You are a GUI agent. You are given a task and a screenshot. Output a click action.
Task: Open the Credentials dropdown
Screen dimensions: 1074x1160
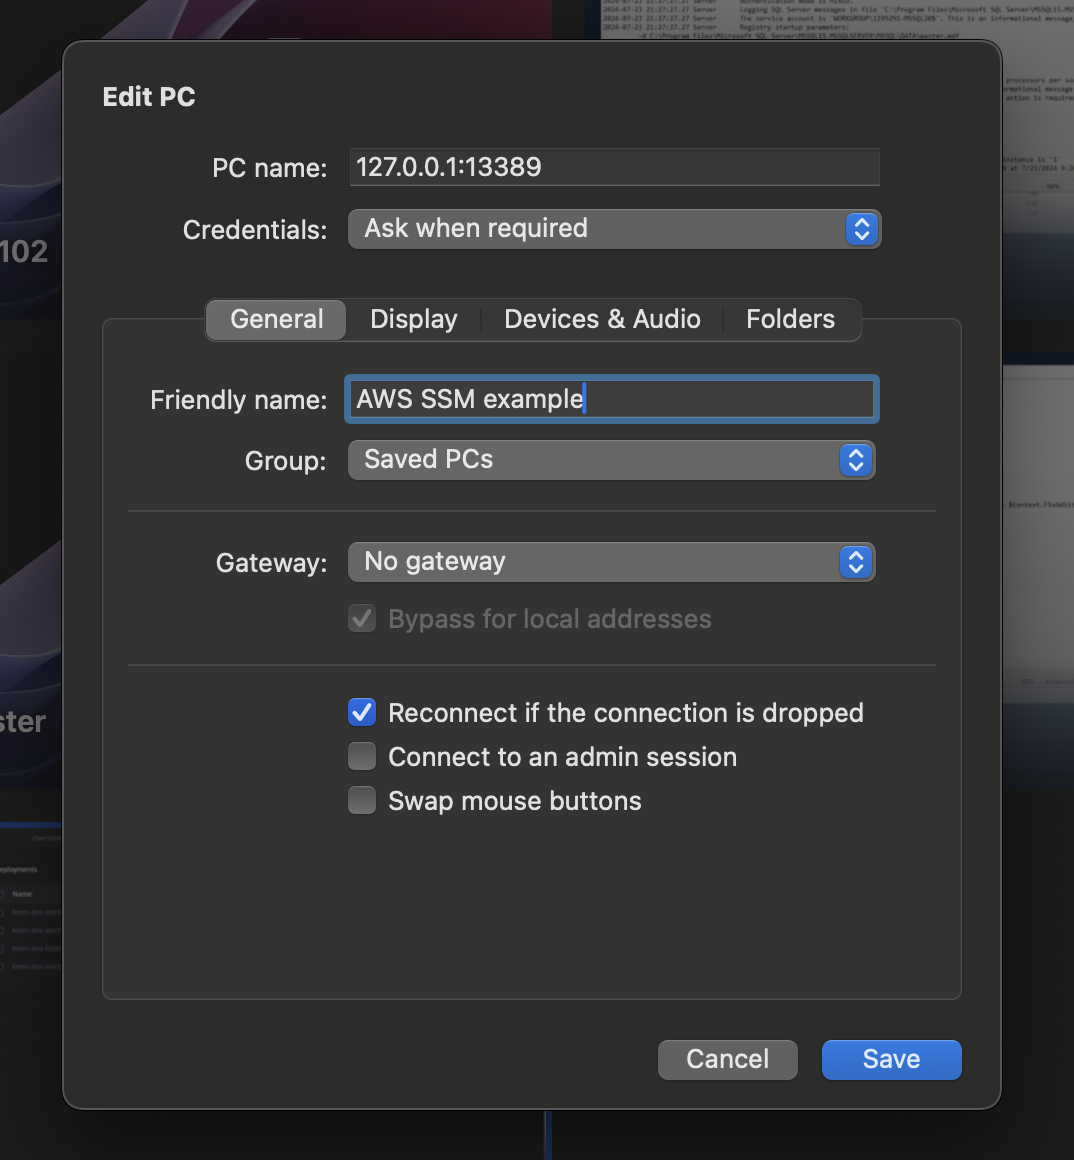(614, 229)
